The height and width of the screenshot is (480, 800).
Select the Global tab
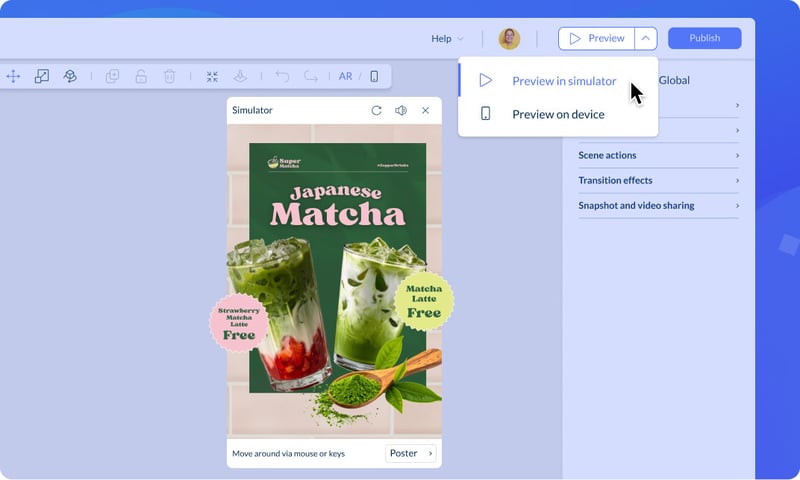click(674, 80)
